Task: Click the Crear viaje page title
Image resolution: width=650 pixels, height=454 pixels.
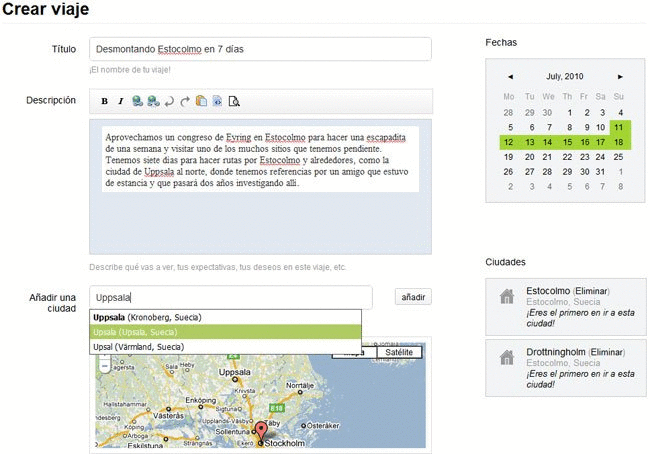Action: point(46,9)
